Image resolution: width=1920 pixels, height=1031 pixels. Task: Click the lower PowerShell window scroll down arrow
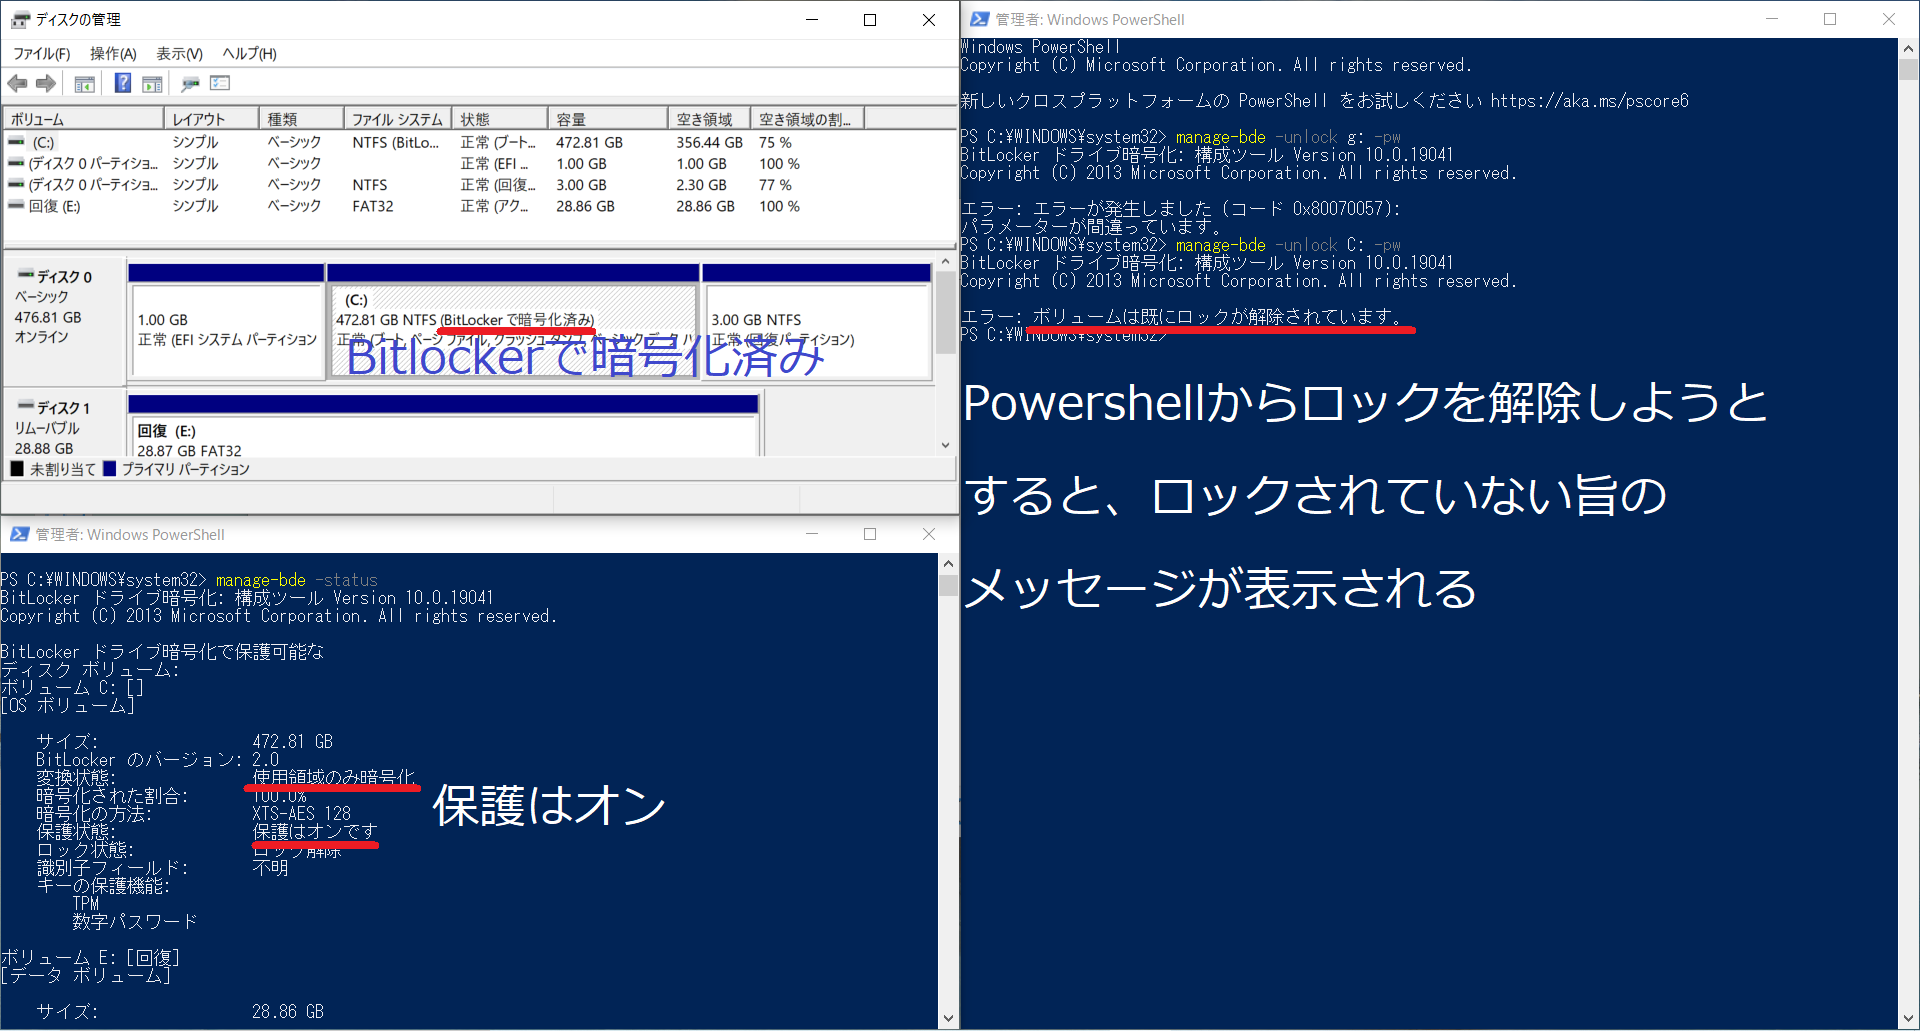pyautogui.click(x=948, y=1019)
